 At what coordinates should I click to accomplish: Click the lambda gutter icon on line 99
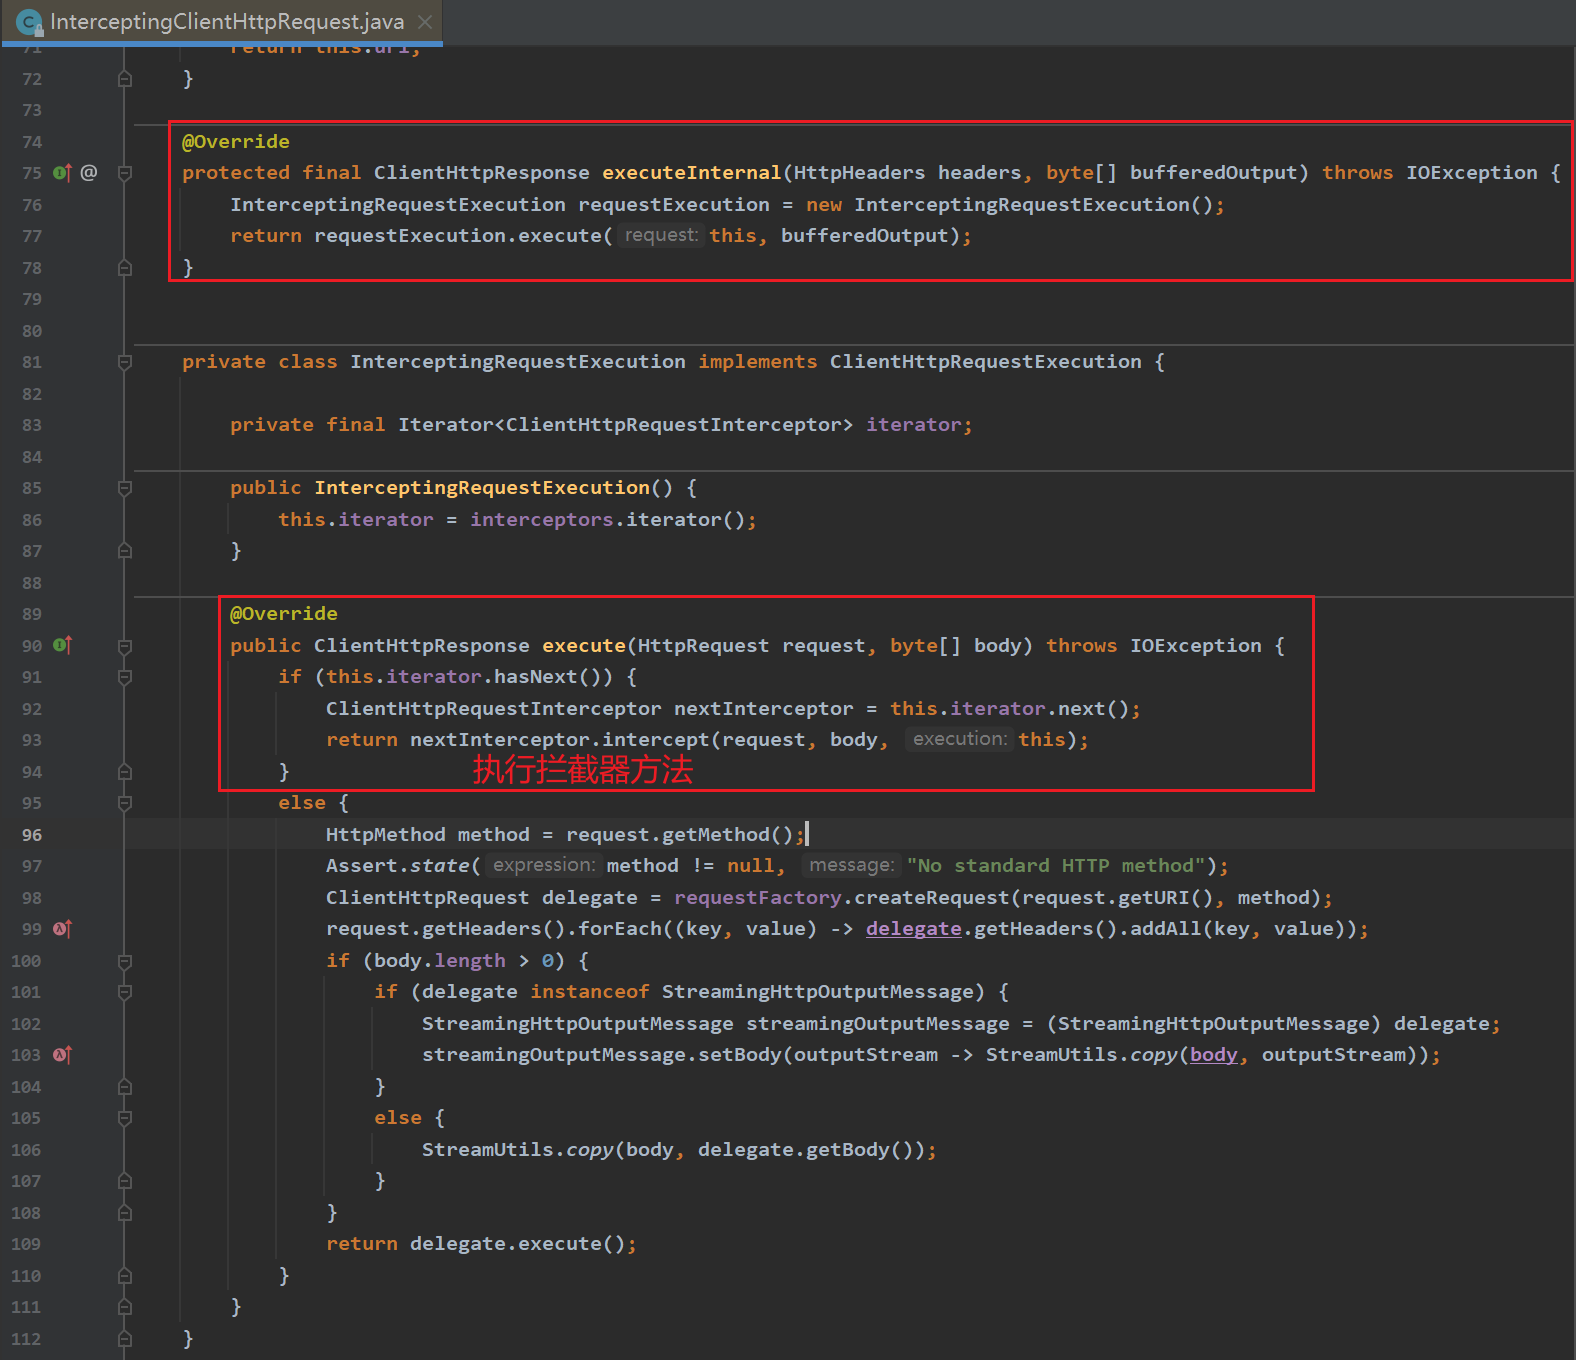[62, 929]
